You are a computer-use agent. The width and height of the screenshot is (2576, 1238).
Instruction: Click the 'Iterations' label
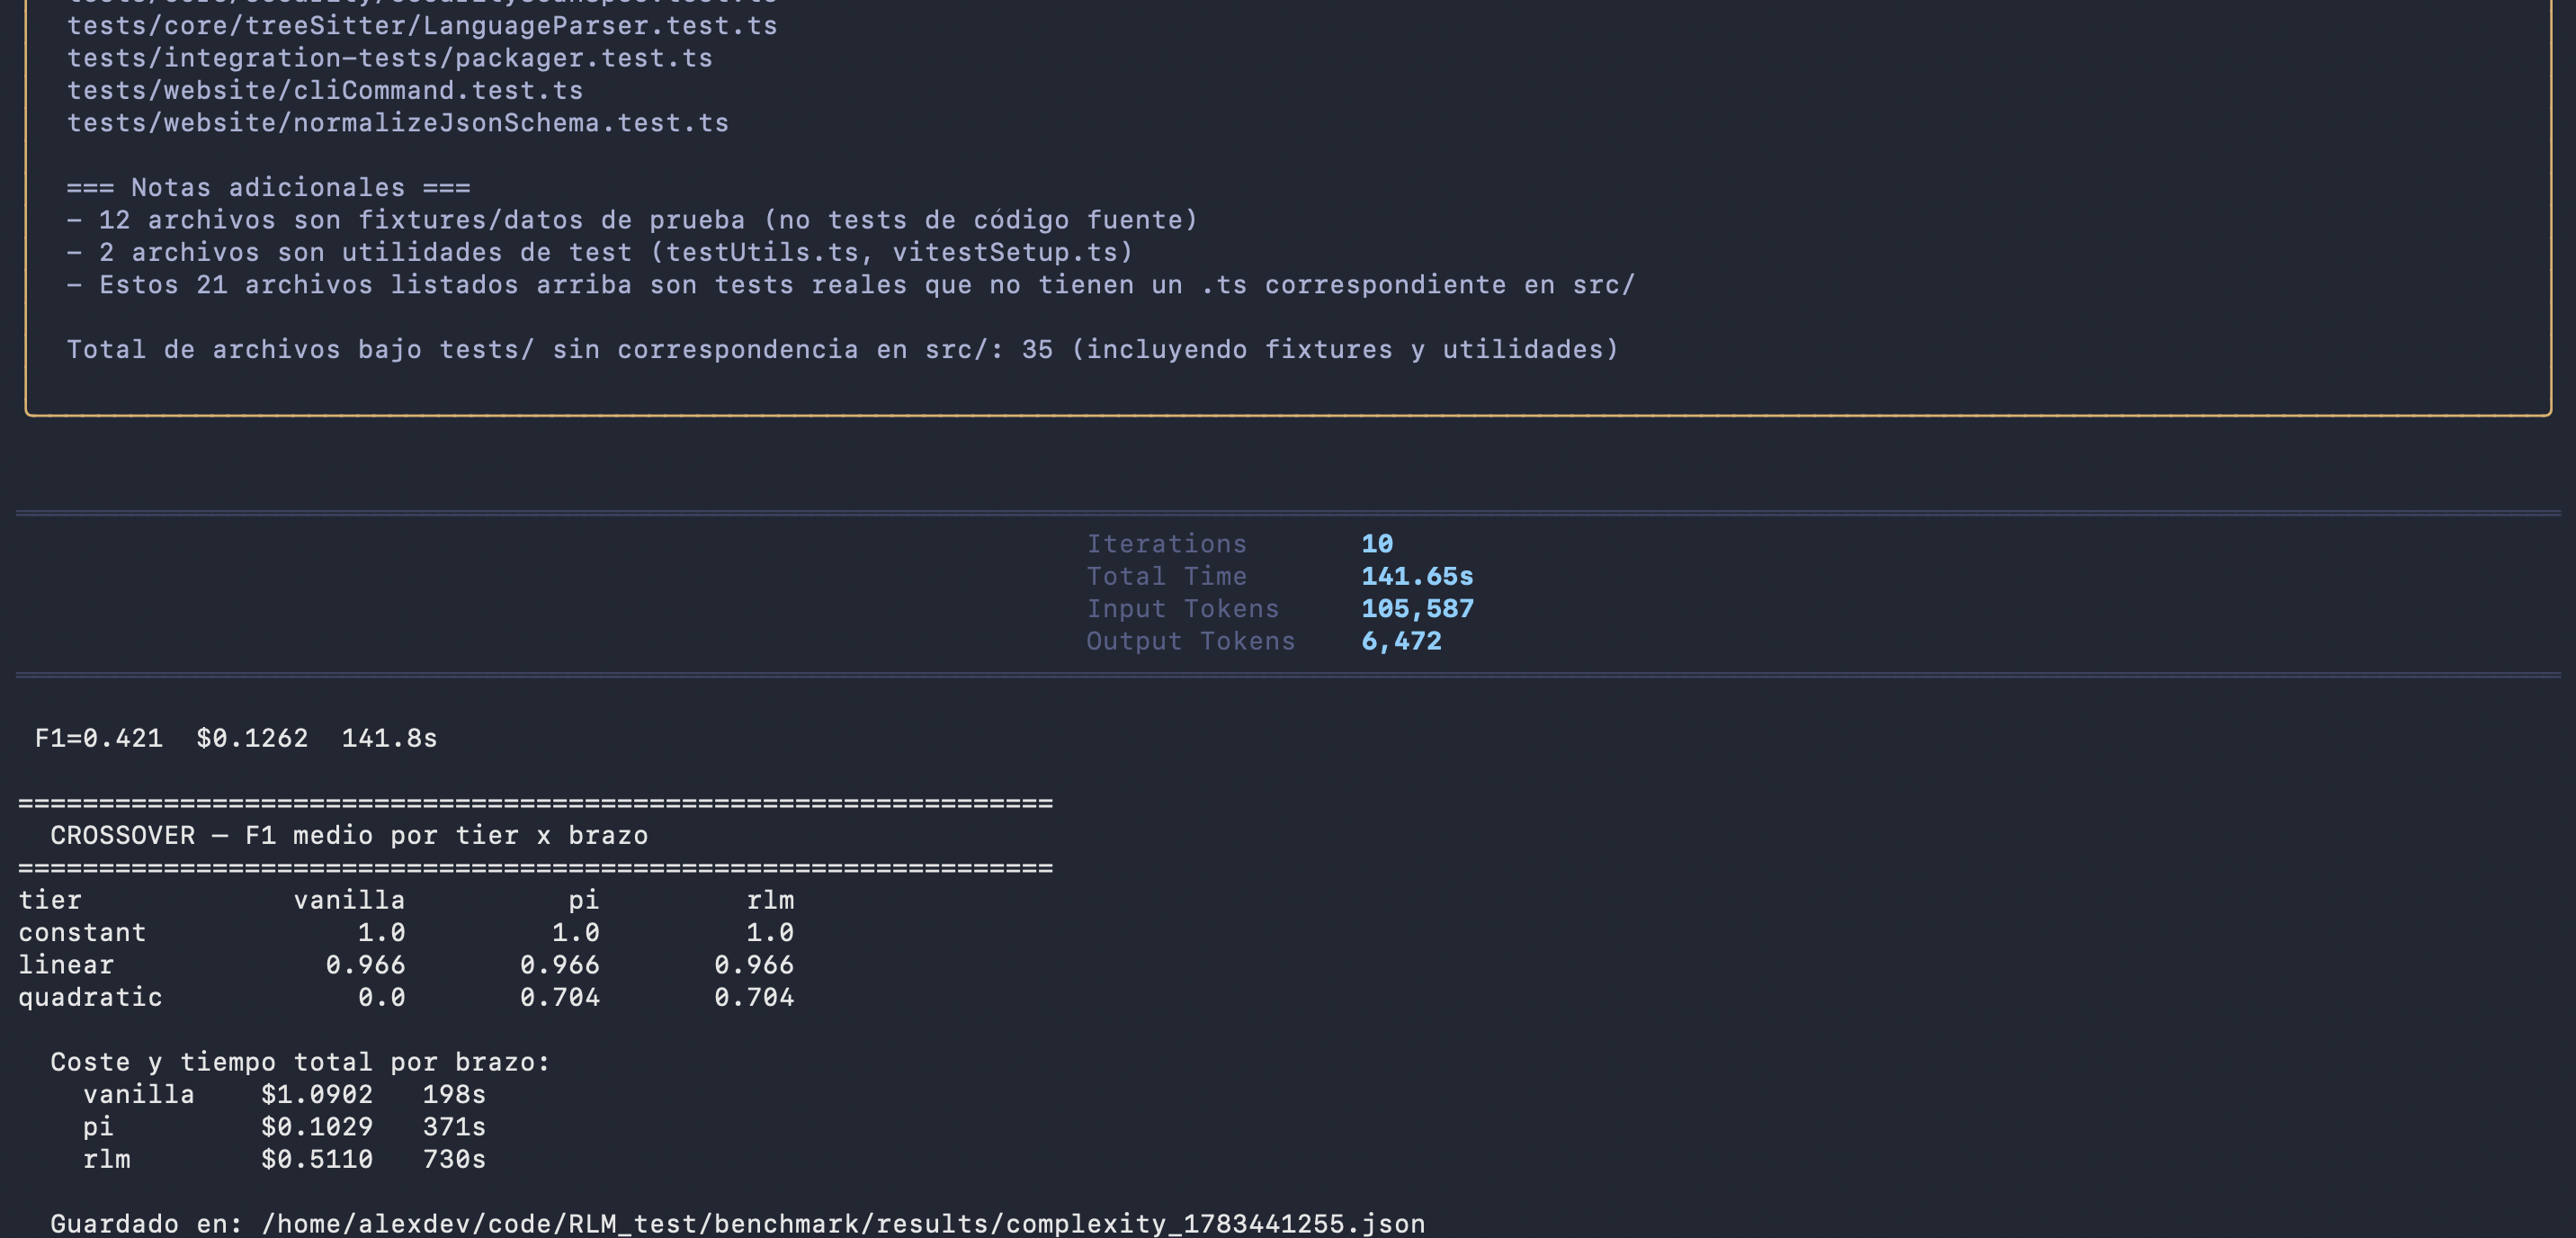coord(1167,544)
